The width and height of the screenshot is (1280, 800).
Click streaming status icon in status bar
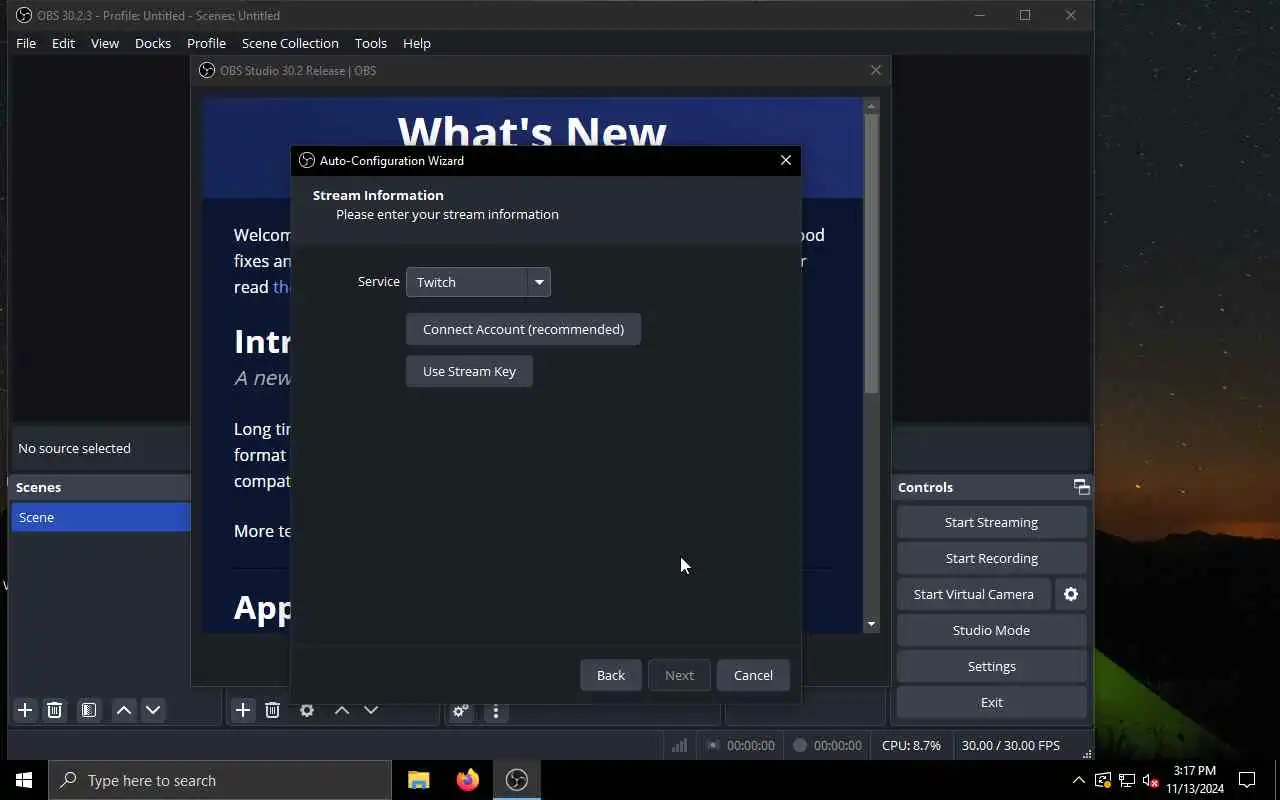(x=713, y=745)
